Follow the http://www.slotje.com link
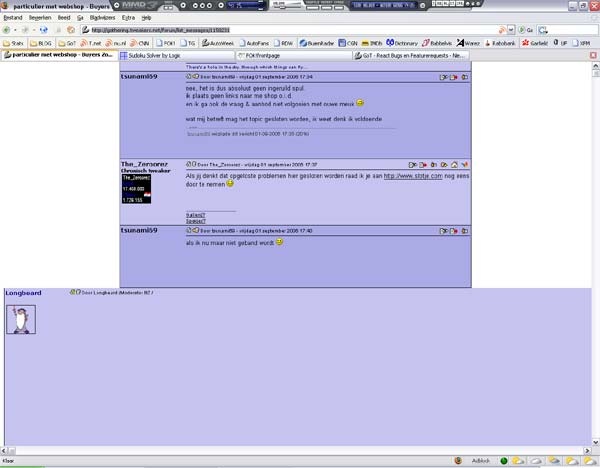The width and height of the screenshot is (600, 468). coord(413,176)
